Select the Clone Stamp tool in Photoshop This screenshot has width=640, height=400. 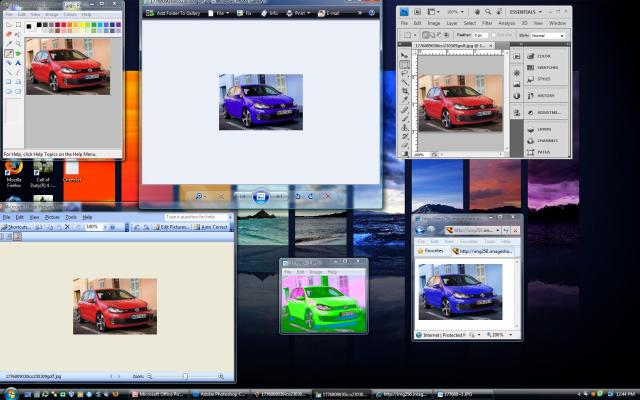404,127
